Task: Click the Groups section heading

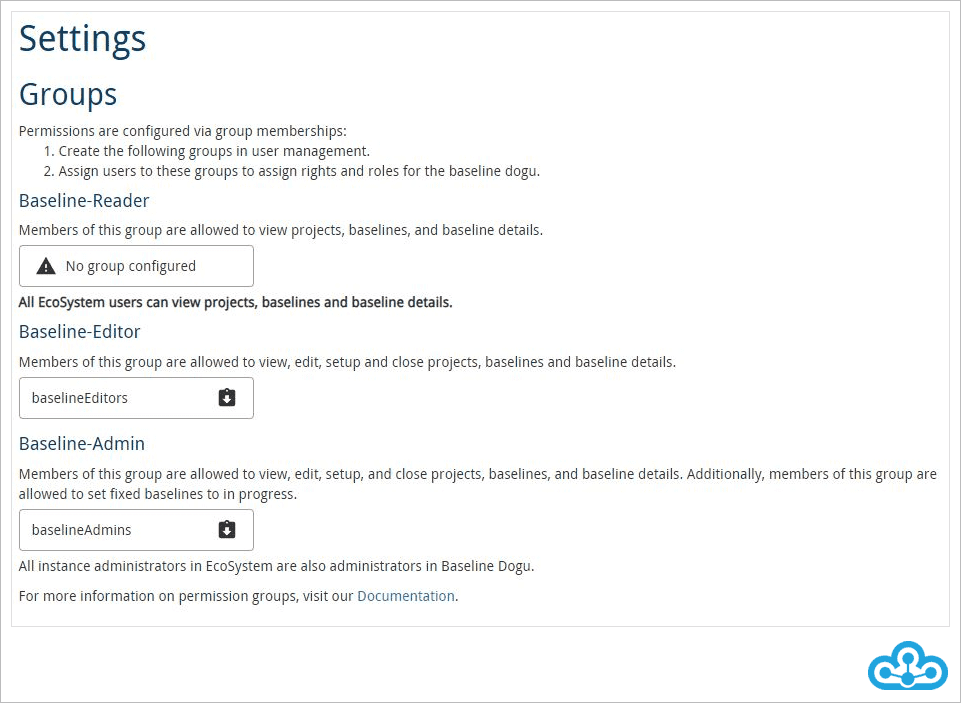Action: point(67,94)
